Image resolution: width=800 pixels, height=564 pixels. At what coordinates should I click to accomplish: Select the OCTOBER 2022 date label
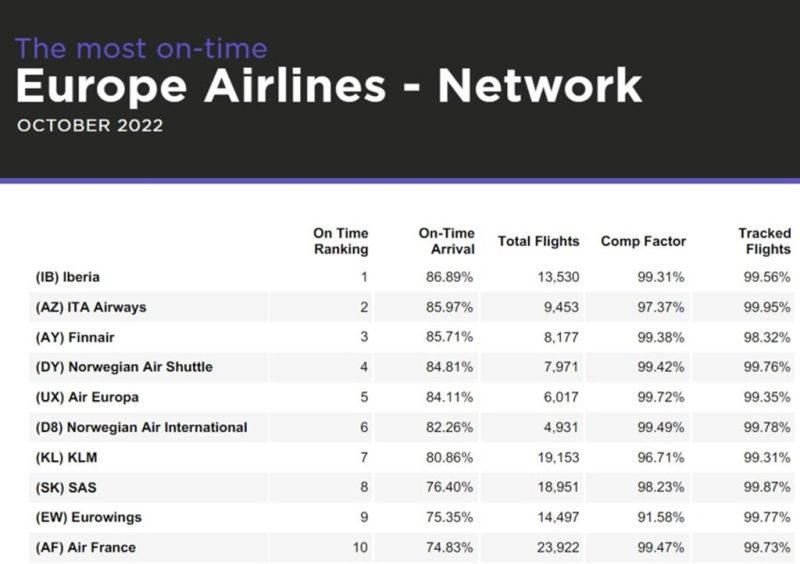[90, 126]
